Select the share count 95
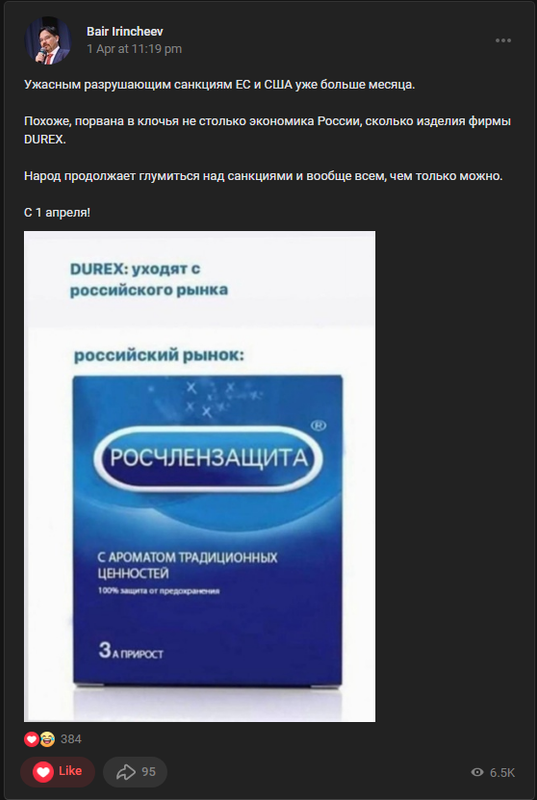This screenshot has height=800, width=537. pos(148,772)
